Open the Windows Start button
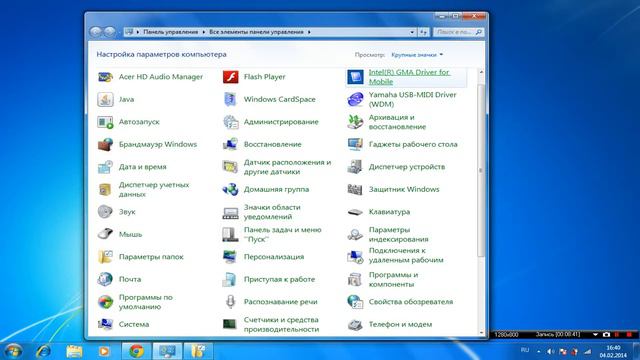640x360 pixels. (x=12, y=351)
